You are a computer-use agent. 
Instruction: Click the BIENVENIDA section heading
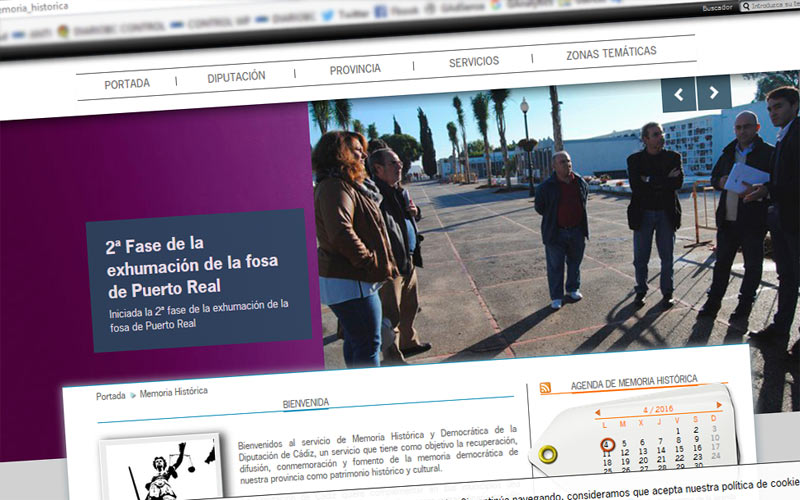coord(306,404)
